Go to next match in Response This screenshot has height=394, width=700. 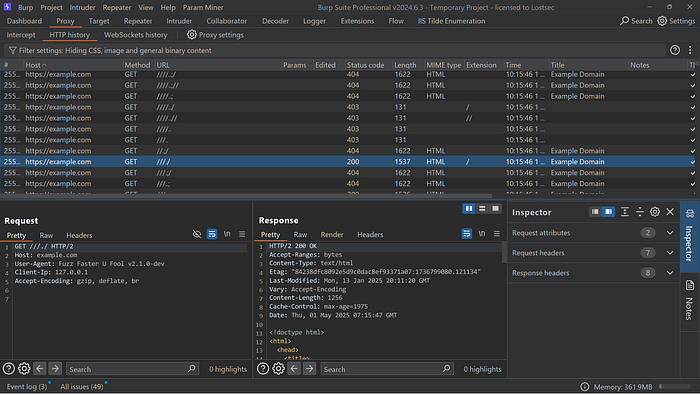pyautogui.click(x=309, y=369)
